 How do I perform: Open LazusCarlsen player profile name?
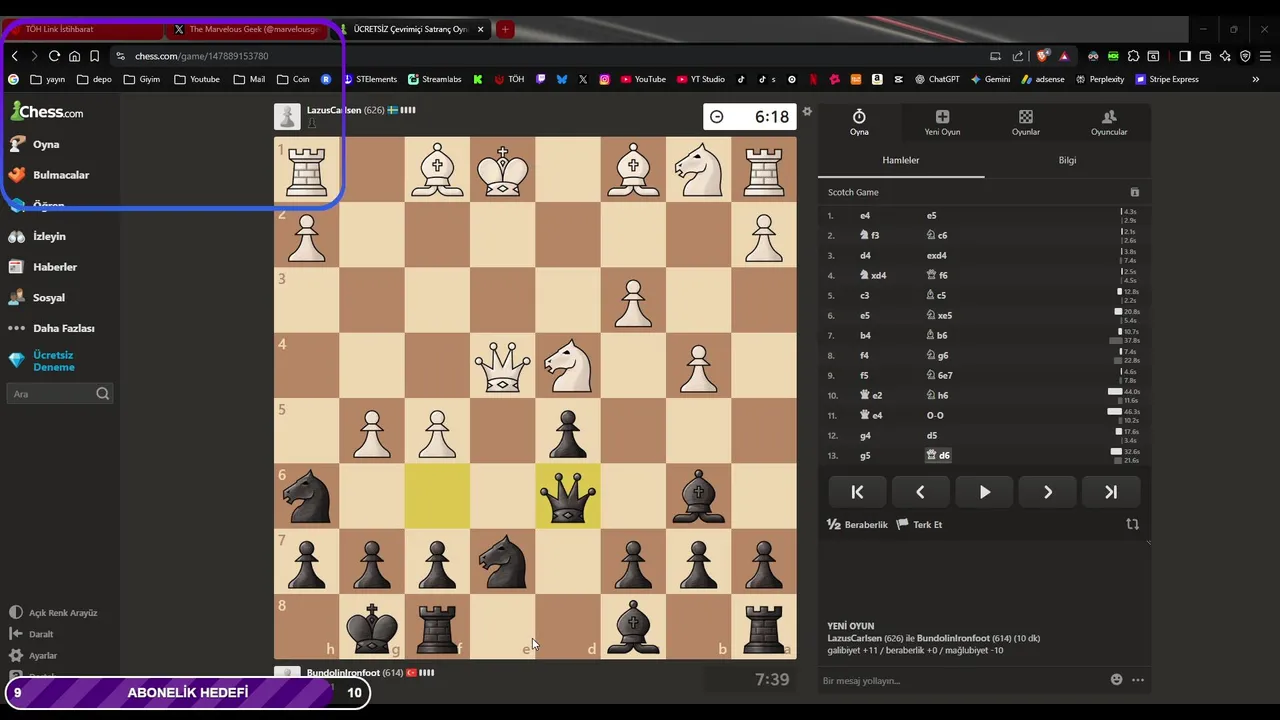pos(333,110)
